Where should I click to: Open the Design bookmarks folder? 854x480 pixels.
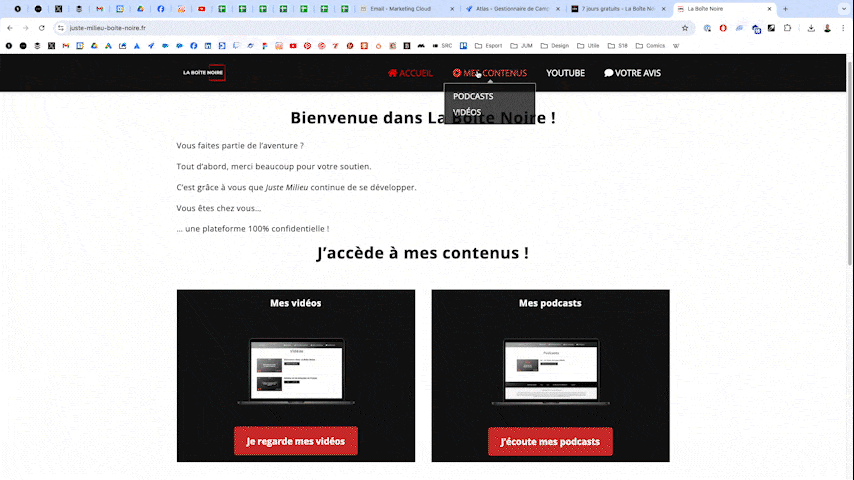point(555,45)
